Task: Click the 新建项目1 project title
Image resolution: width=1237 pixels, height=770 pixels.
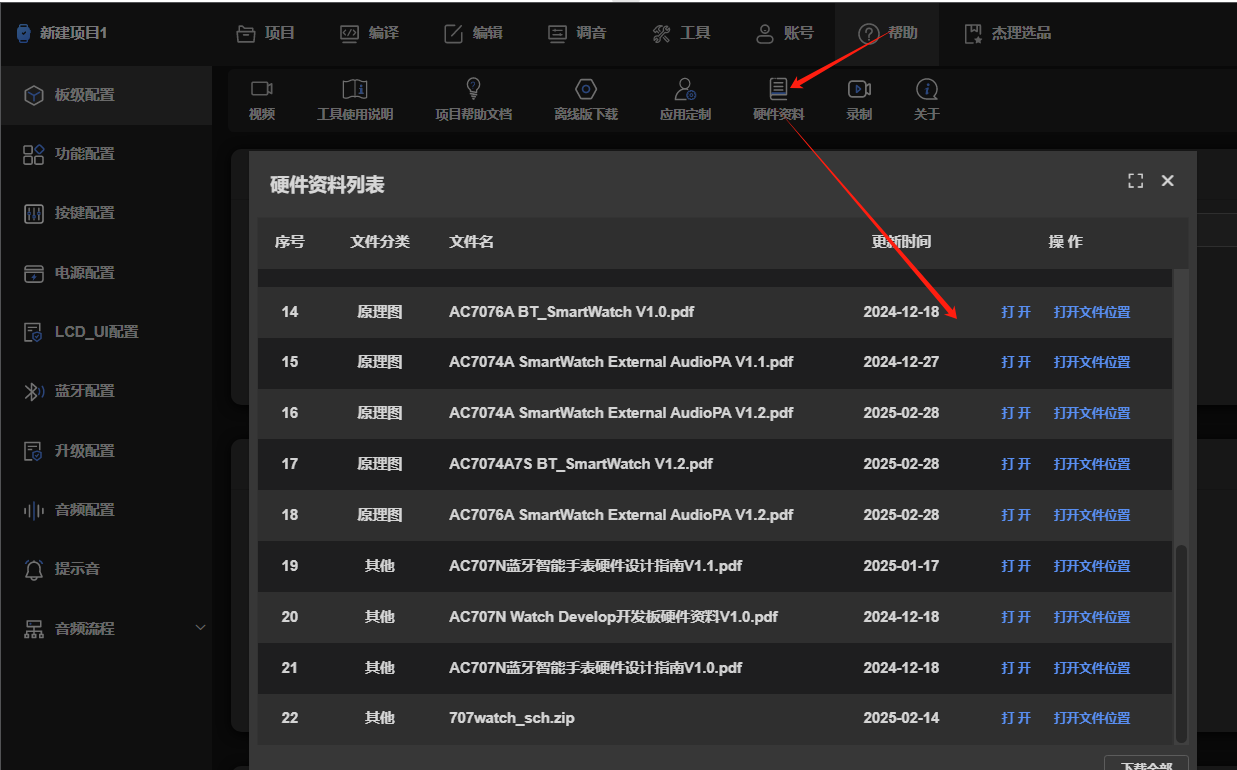Action: [x=73, y=33]
